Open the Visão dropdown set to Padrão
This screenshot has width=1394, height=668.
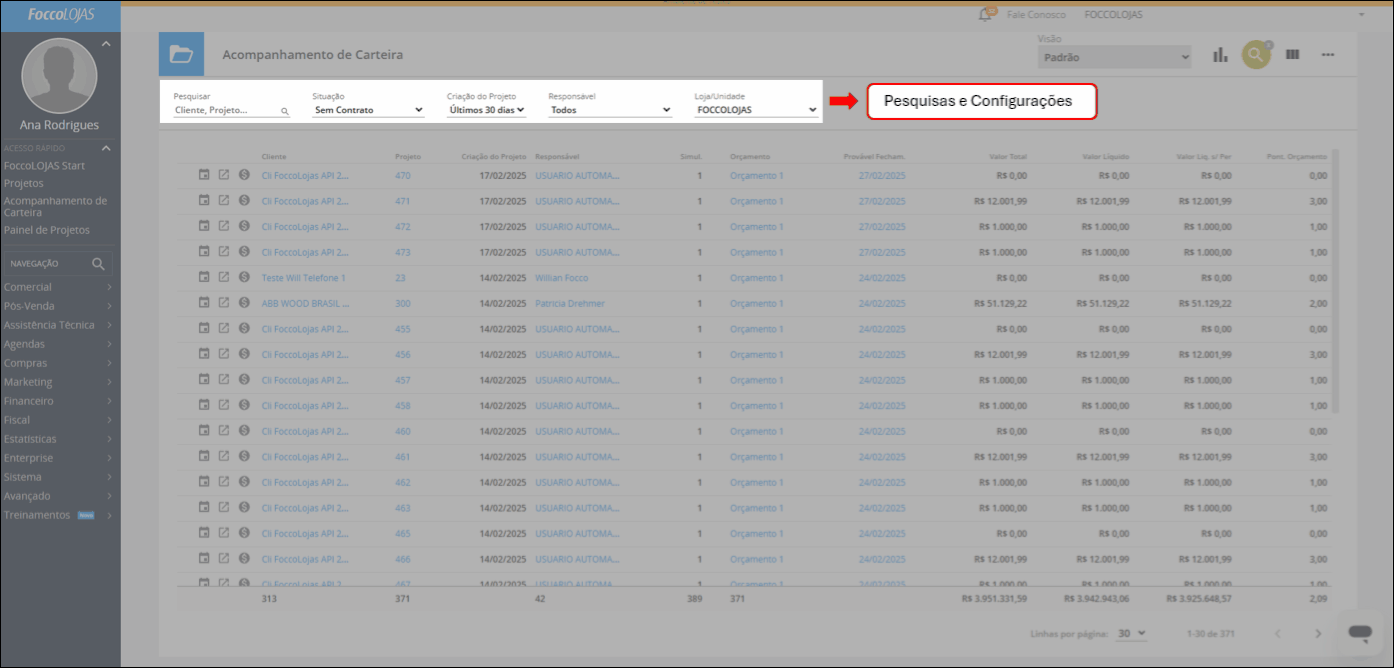coord(1115,57)
